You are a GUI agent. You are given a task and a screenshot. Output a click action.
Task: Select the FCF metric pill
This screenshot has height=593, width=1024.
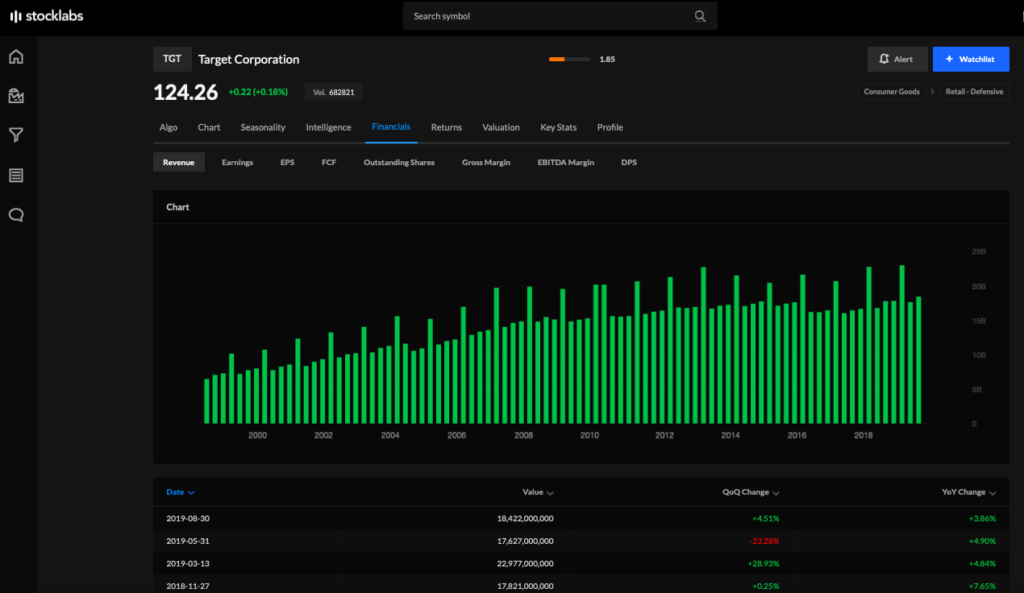pyautogui.click(x=328, y=162)
